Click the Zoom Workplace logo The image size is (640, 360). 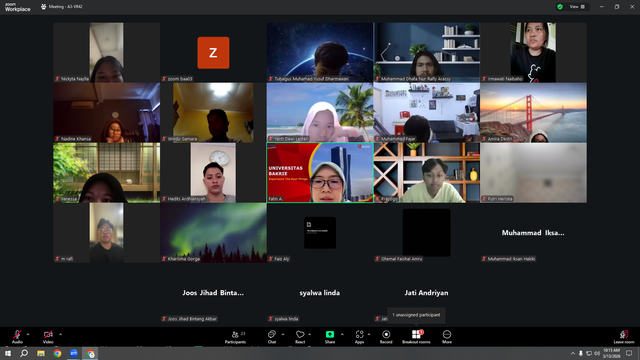18,7
